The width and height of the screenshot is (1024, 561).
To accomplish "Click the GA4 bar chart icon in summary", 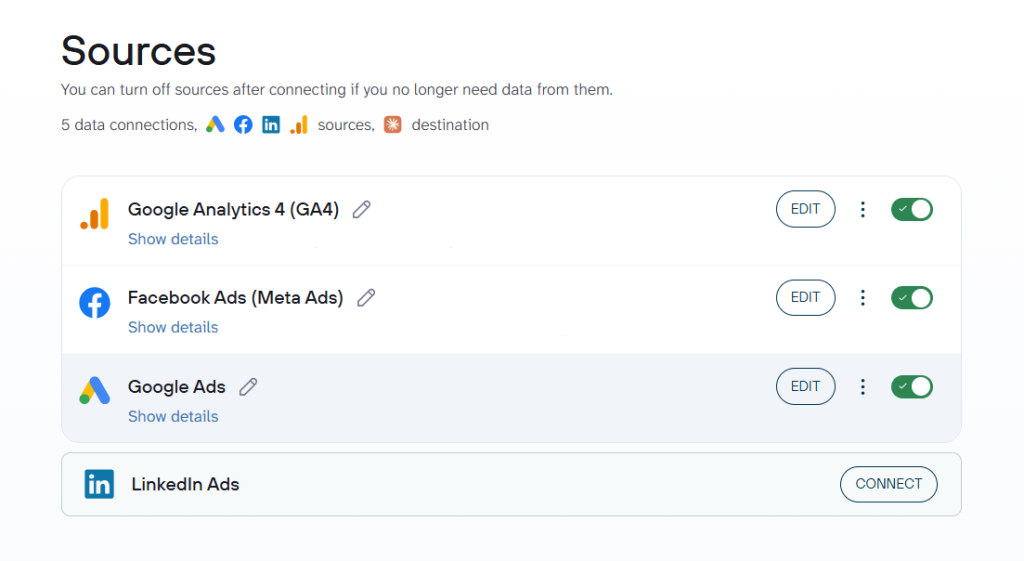I will [299, 125].
